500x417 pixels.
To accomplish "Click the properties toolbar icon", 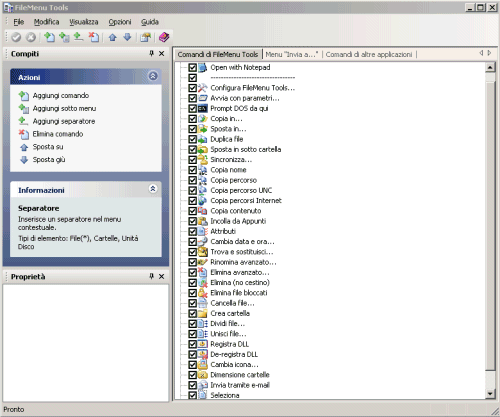I will point(145,37).
